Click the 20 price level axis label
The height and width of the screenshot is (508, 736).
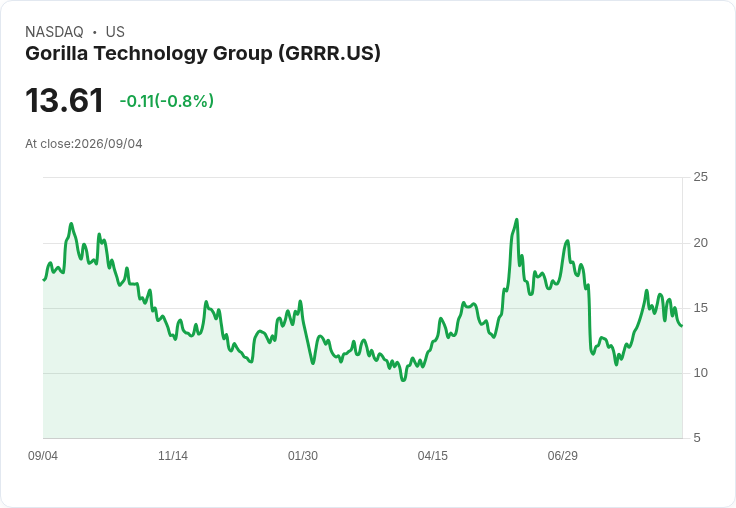point(700,243)
